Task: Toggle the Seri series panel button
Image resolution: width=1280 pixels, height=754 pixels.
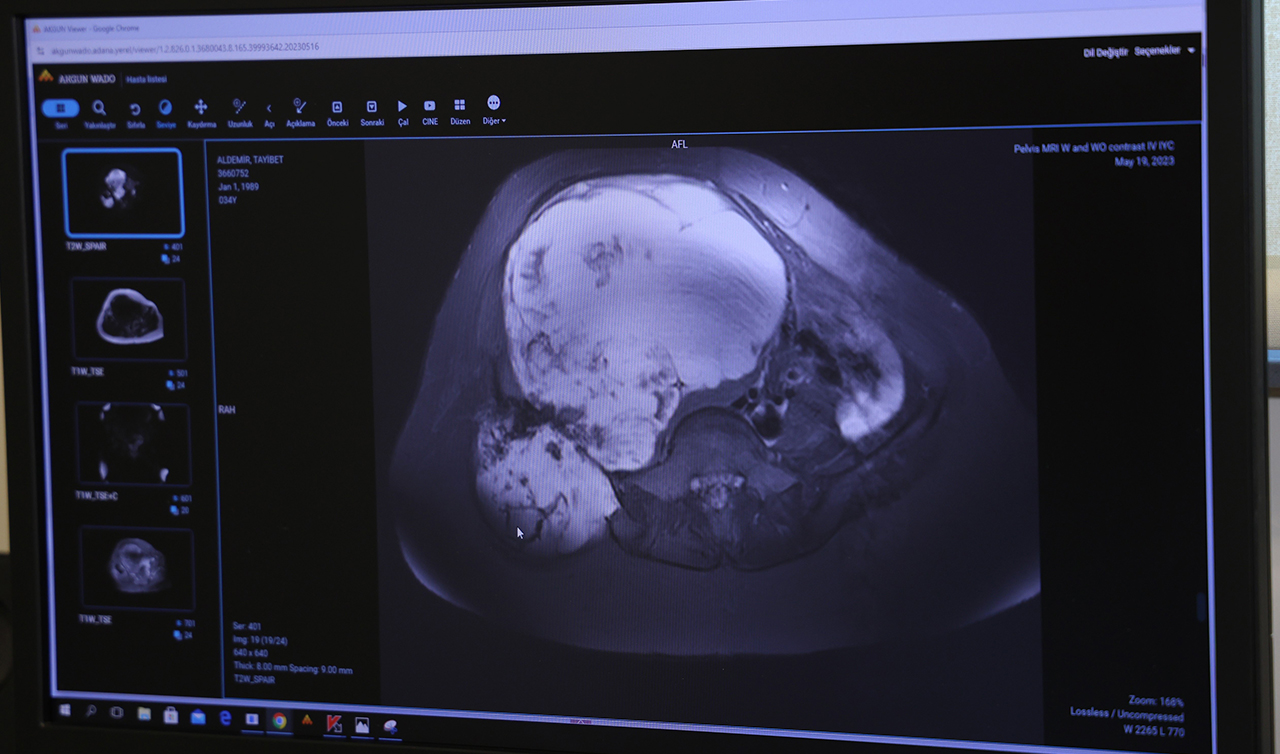Action: 61,109
